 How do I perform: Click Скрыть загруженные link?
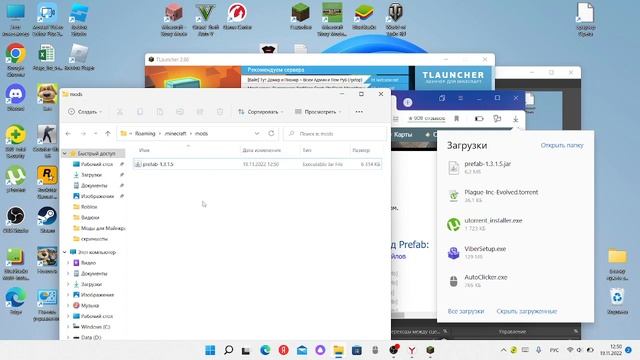(527, 311)
